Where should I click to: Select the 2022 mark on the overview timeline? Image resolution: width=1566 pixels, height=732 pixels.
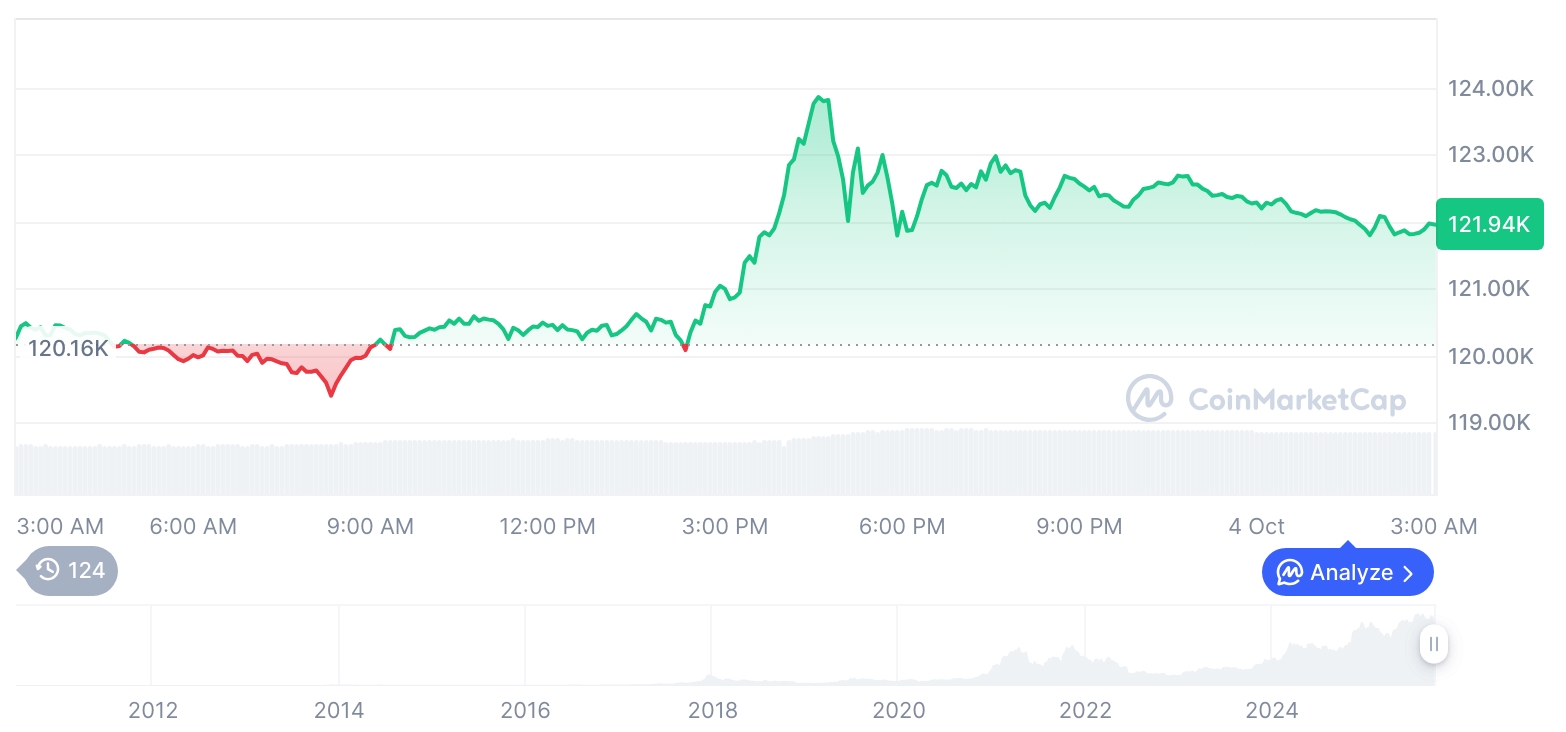click(1085, 711)
